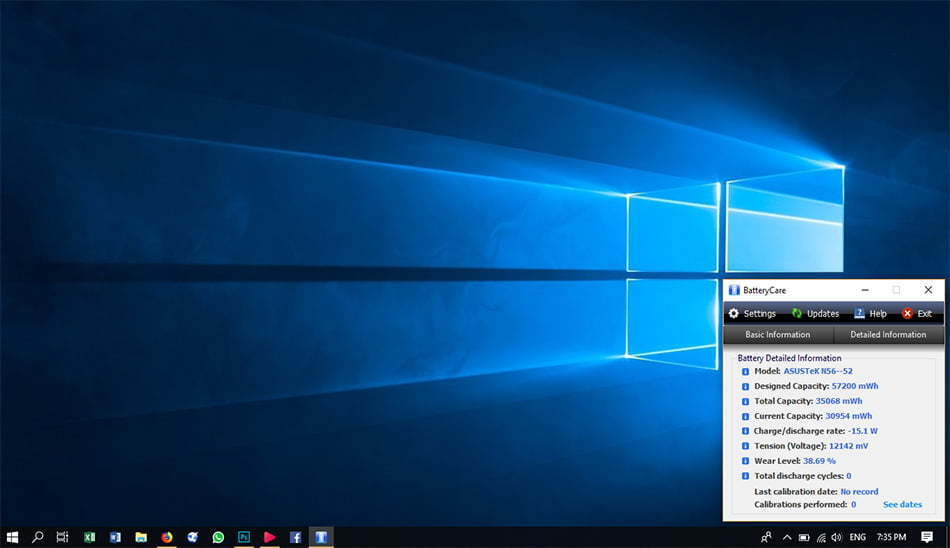Select the Detailed Information tab
This screenshot has width=950, height=548.
pyautogui.click(x=888, y=335)
